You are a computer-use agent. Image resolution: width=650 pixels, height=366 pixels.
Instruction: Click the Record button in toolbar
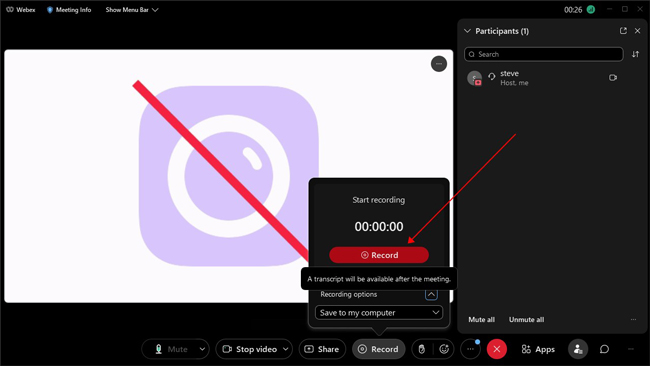pyautogui.click(x=378, y=349)
